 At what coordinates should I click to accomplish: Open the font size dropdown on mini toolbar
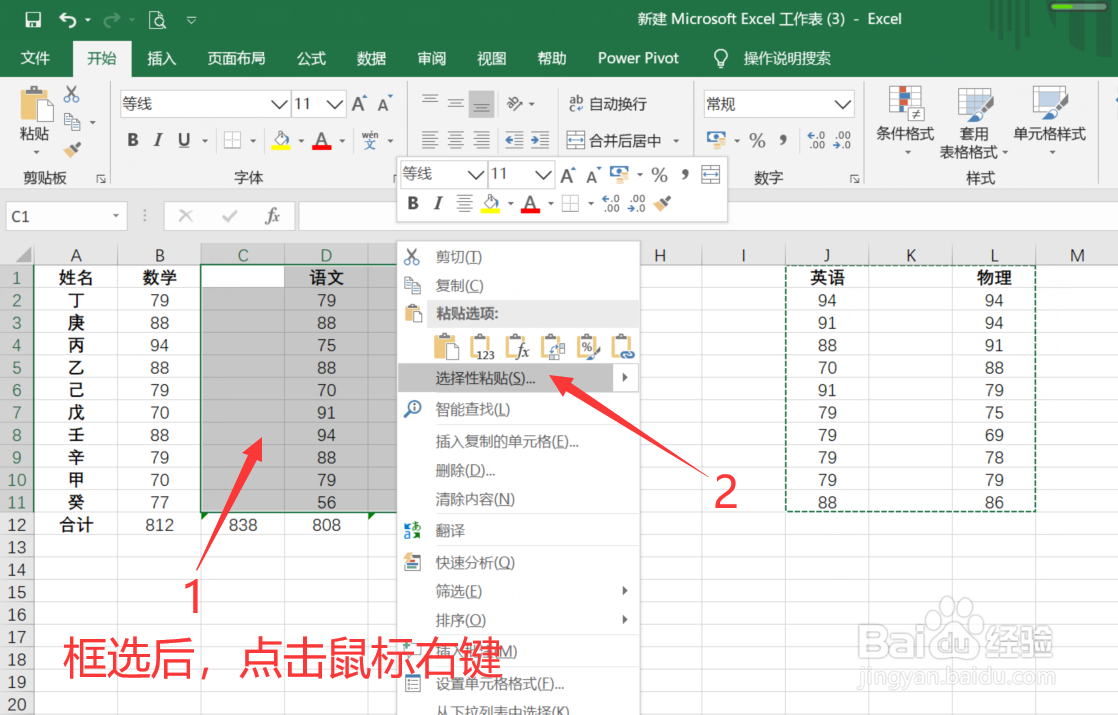tap(543, 174)
